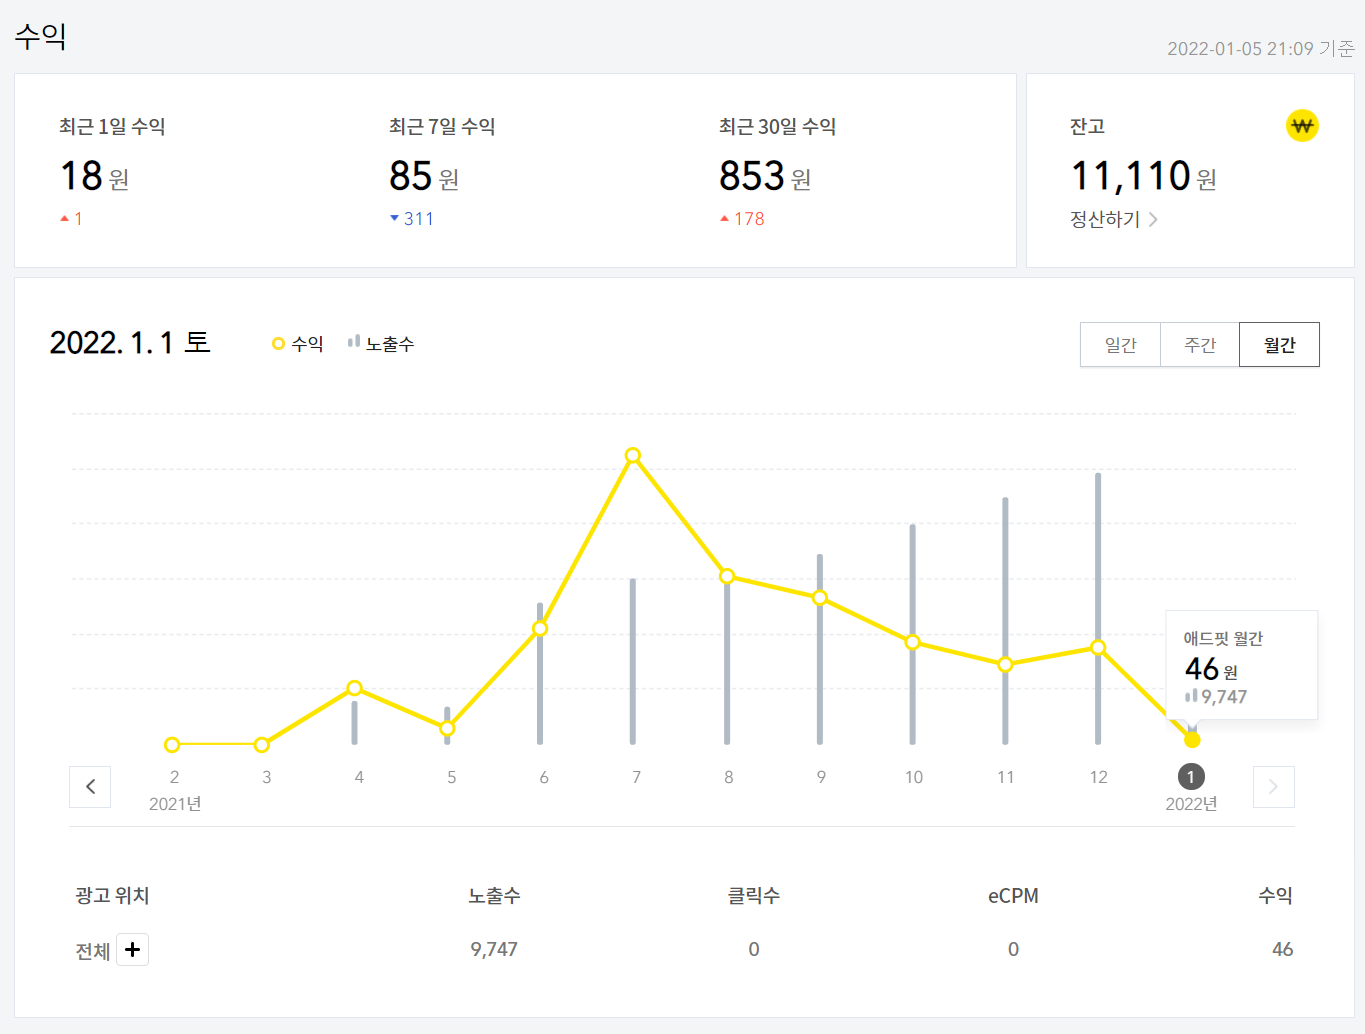Click the month 11 impressions bar top
1365x1034 pixels.
point(1005,501)
